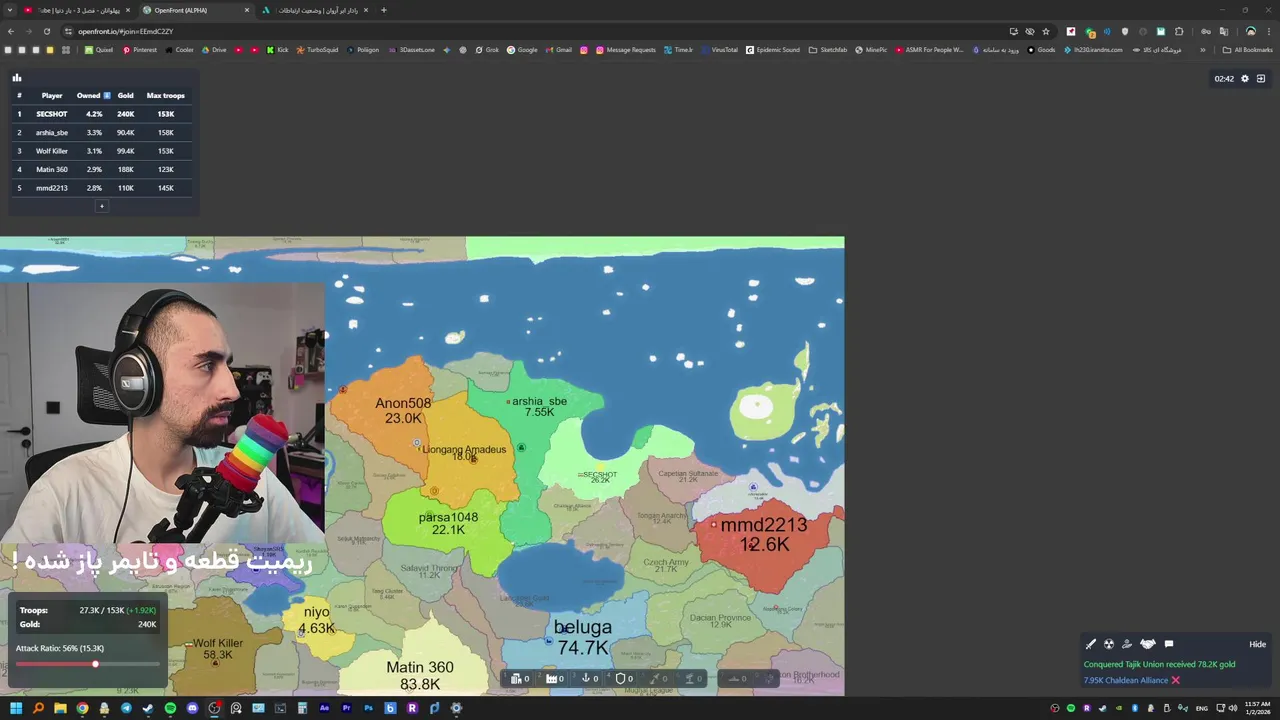Sort leaderboard by Owned column arrow

[x=107, y=95]
